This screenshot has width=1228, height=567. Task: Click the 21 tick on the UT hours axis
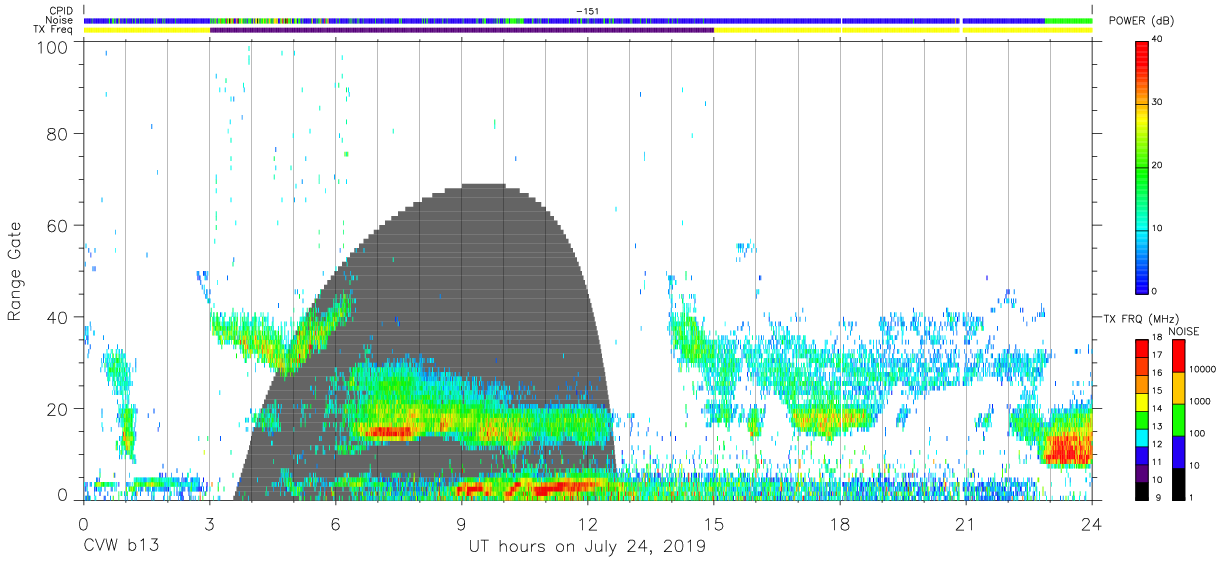pos(966,524)
